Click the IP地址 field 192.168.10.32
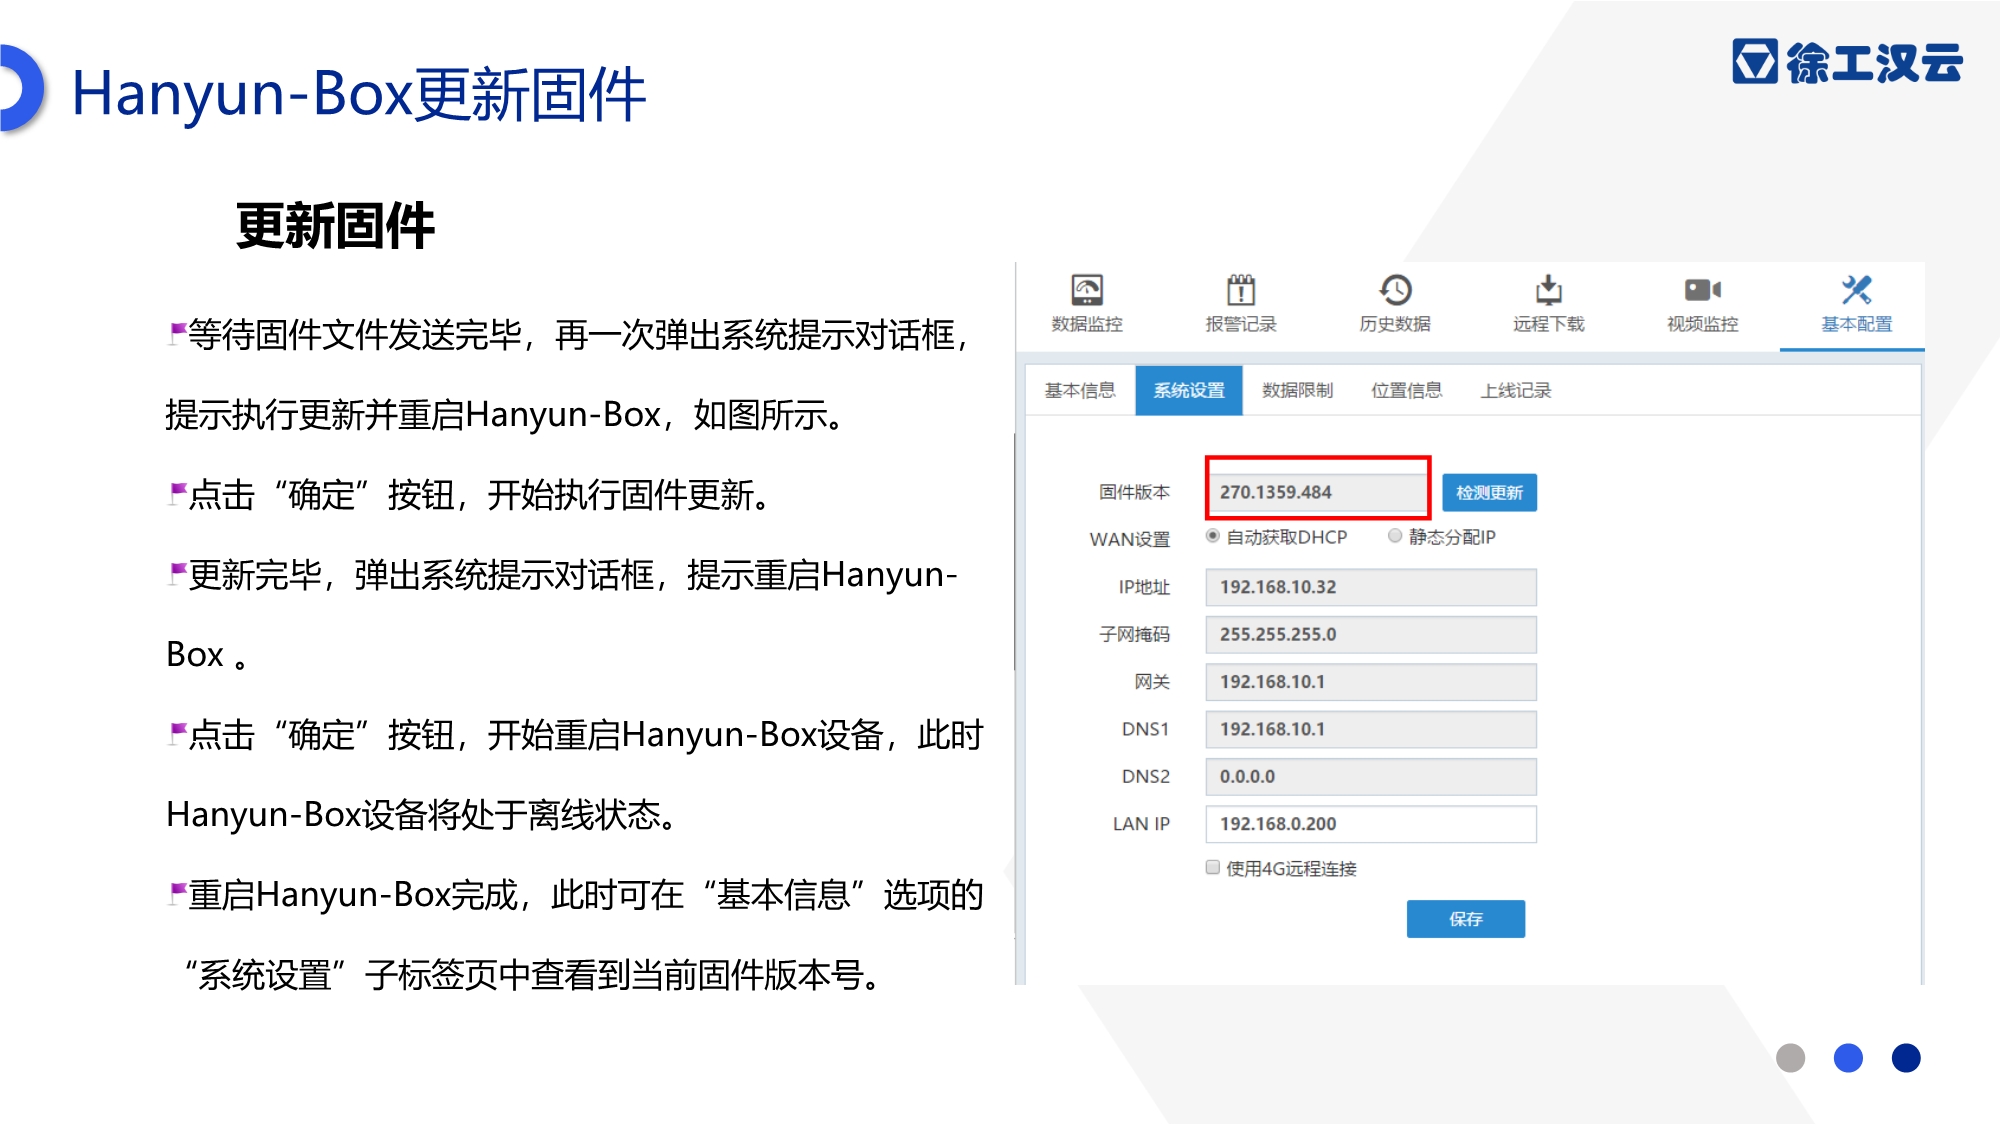 [1371, 587]
